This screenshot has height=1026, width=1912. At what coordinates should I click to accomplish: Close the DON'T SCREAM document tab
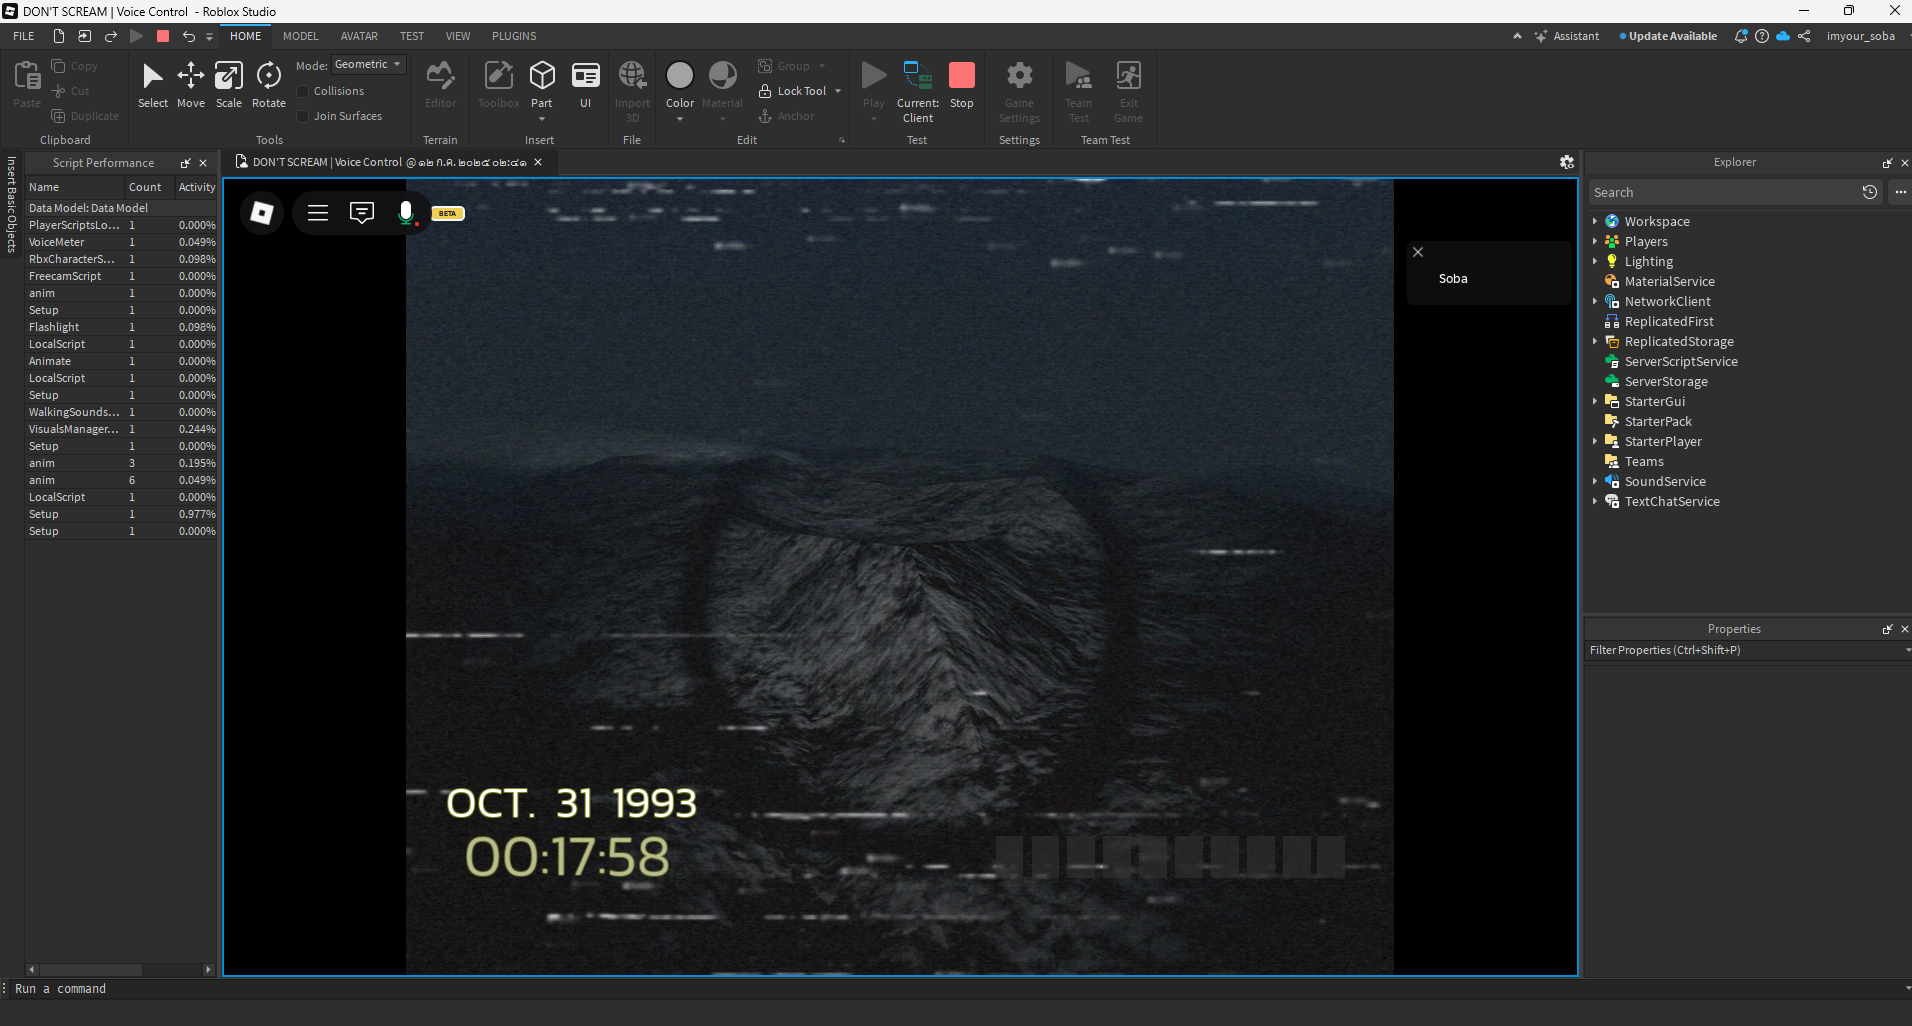pos(538,162)
